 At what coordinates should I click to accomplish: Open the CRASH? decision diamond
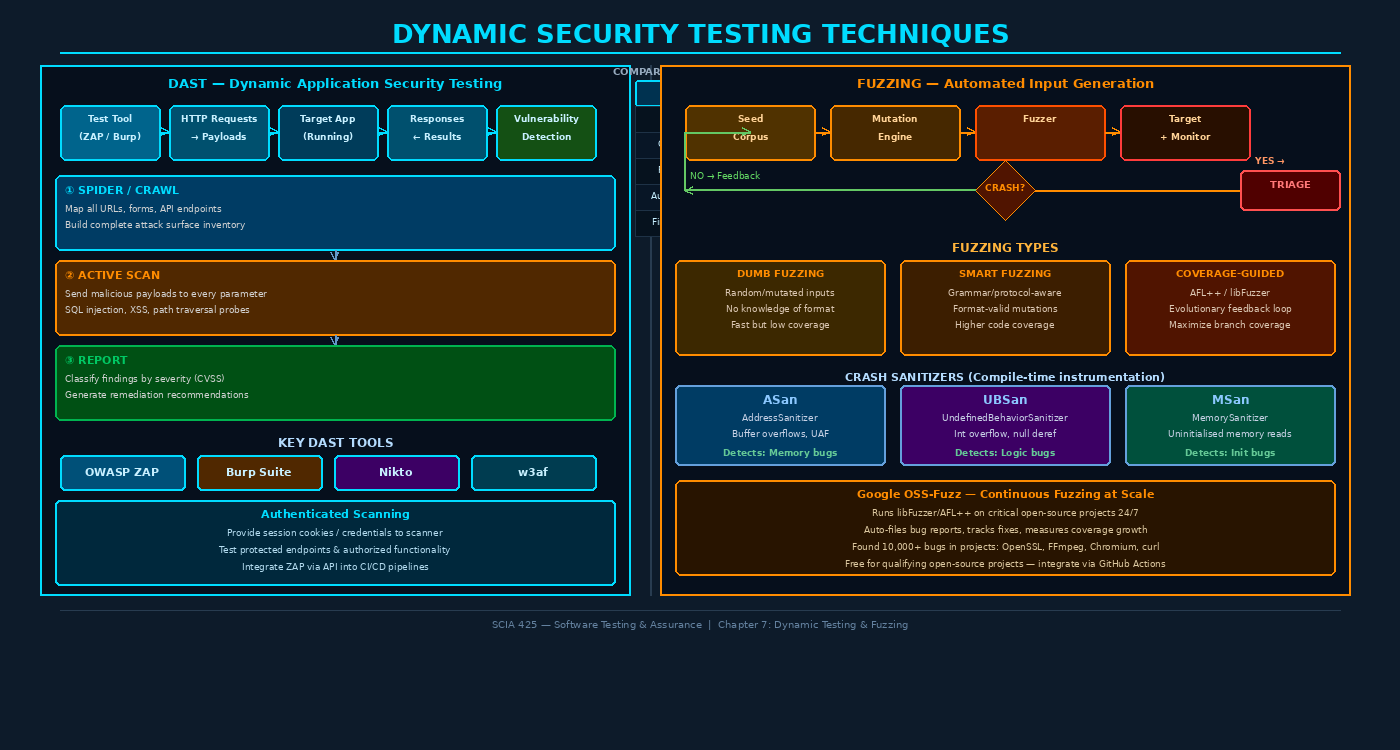click(1004, 189)
